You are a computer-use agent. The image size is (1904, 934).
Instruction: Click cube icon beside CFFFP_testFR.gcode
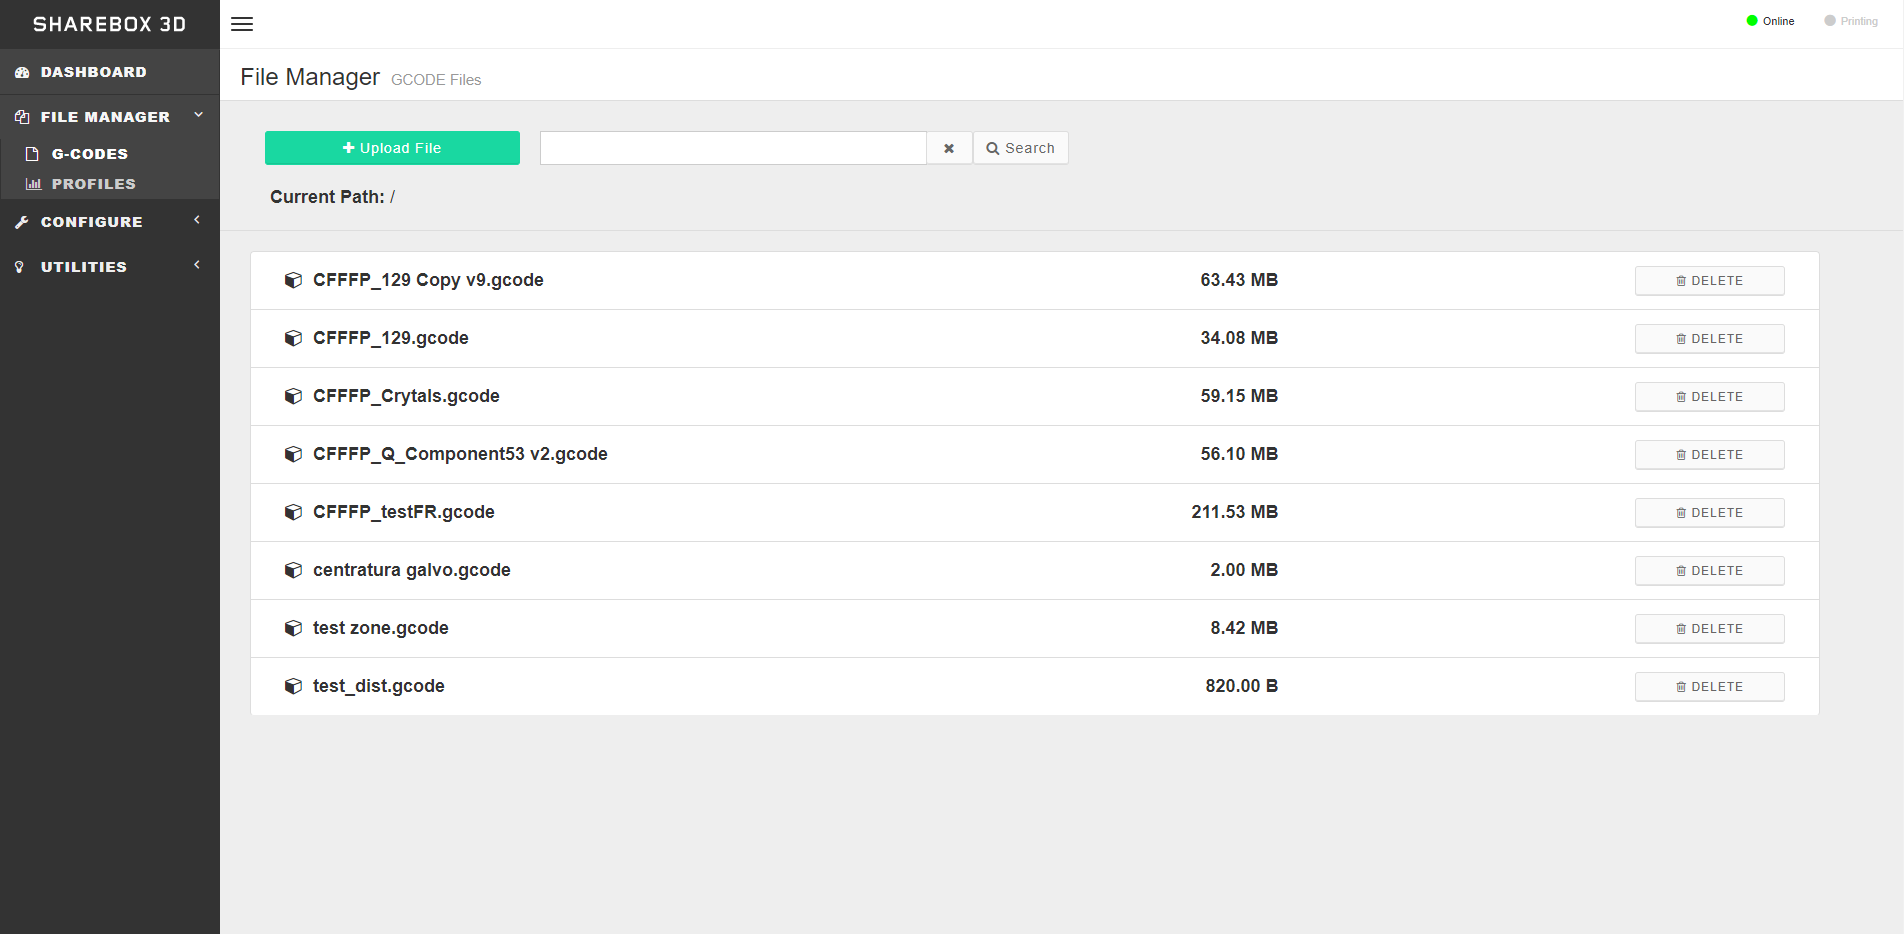tap(293, 512)
